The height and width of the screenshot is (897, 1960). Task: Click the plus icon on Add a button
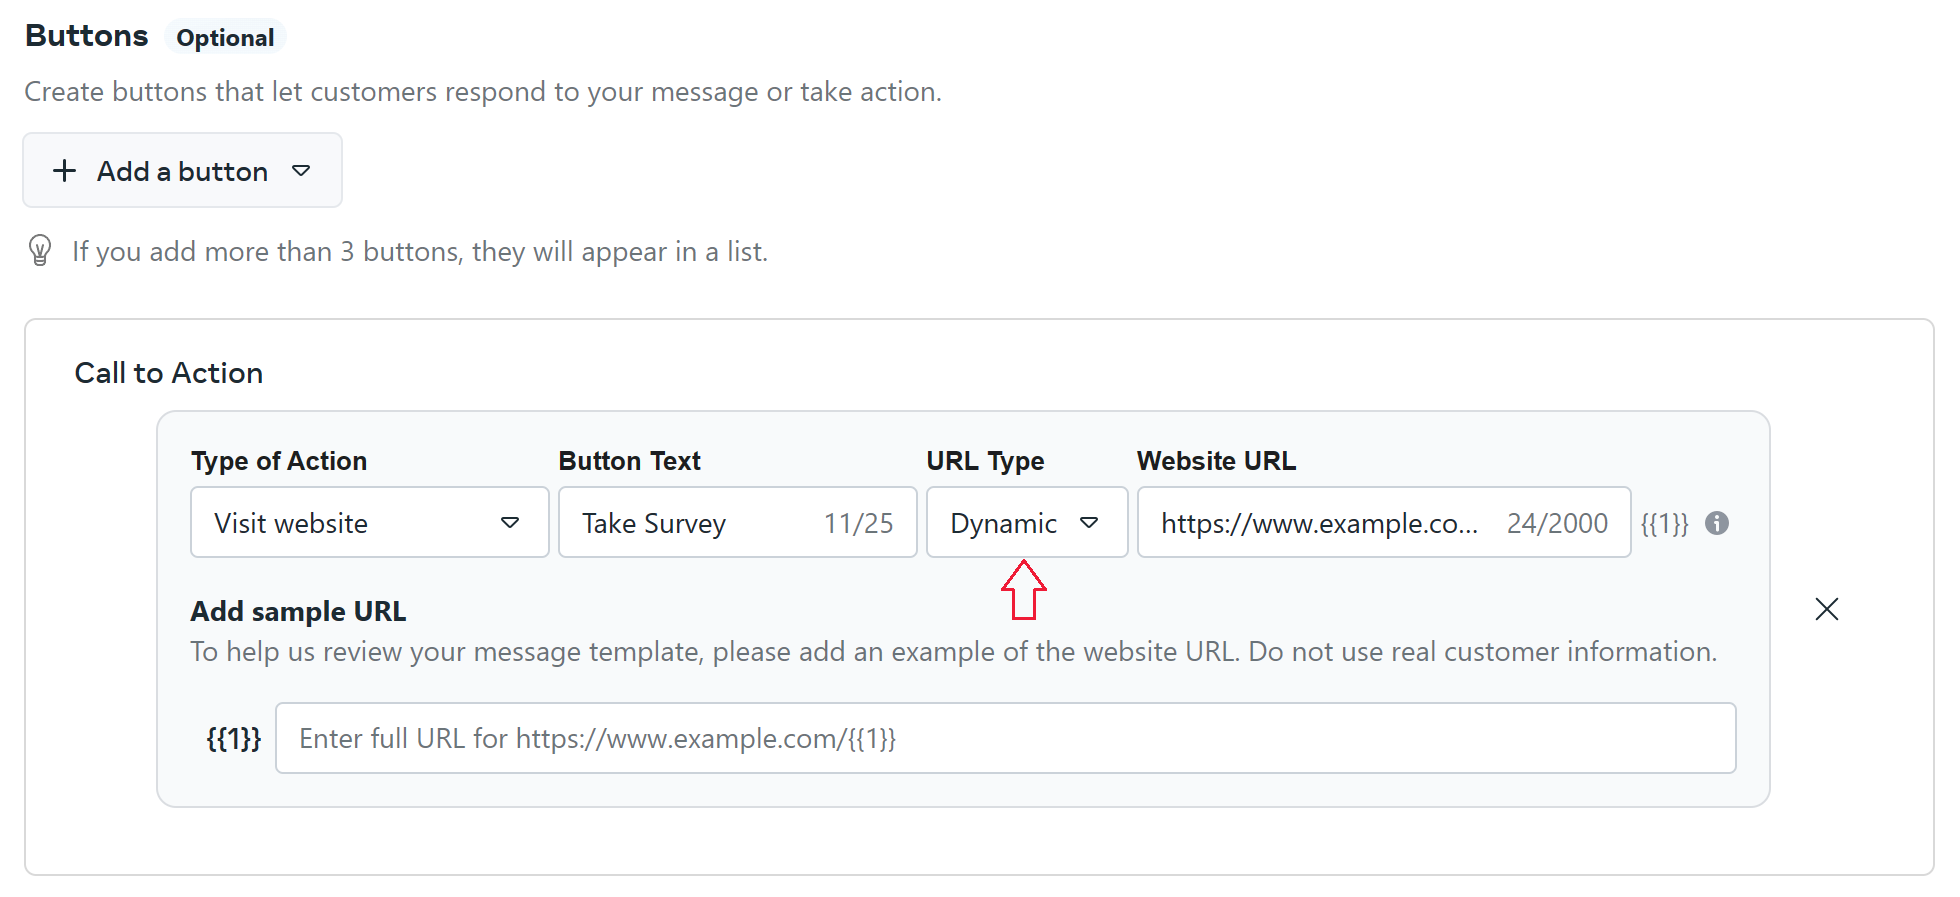click(x=65, y=171)
